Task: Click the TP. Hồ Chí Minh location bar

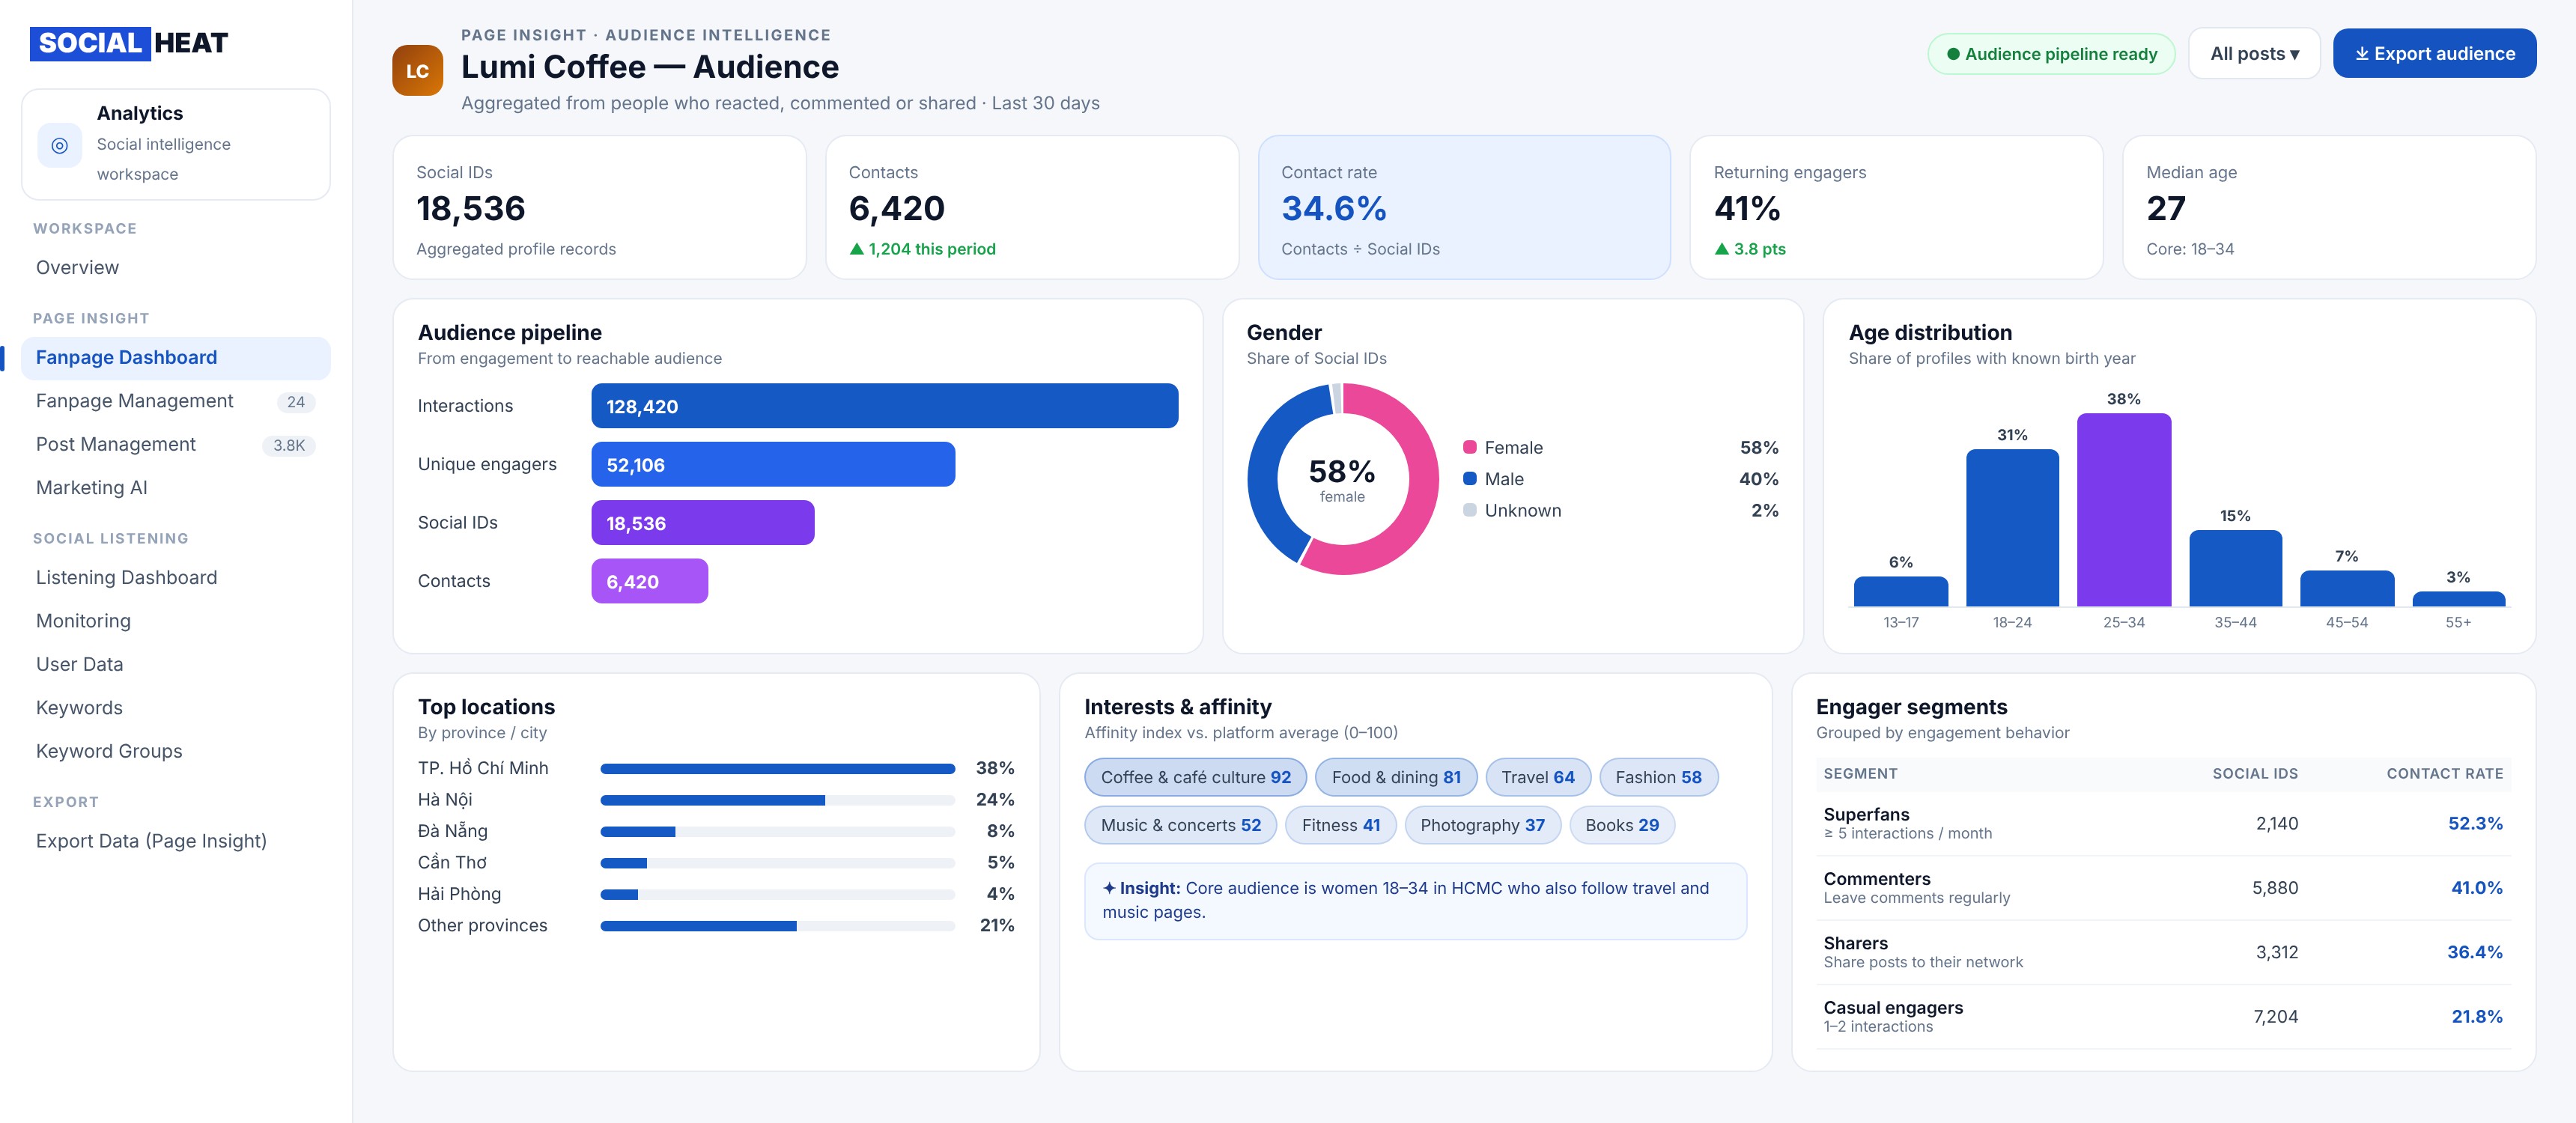Action: 777,769
